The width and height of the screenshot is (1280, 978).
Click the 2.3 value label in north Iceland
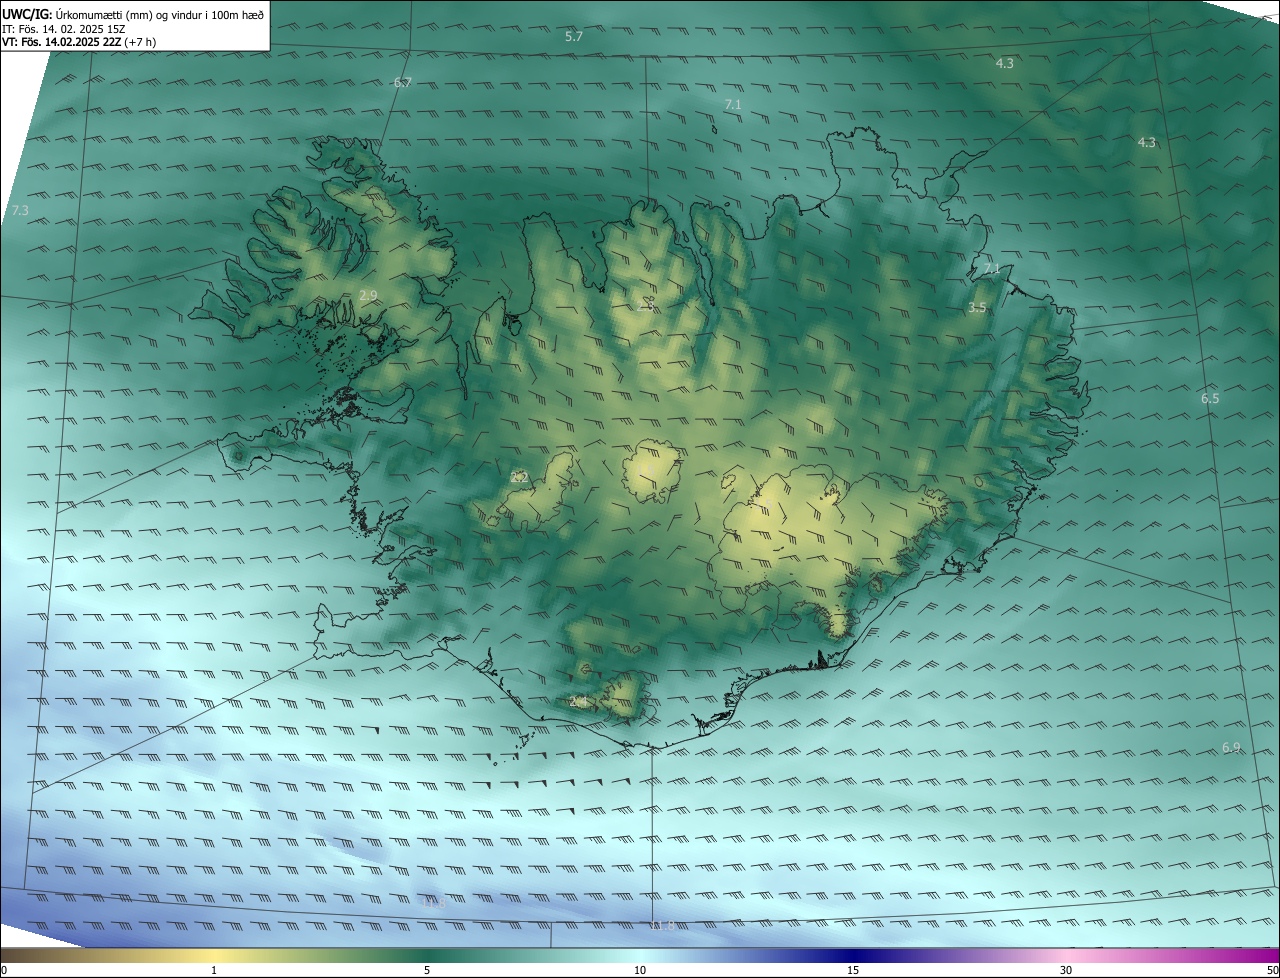pyautogui.click(x=647, y=305)
